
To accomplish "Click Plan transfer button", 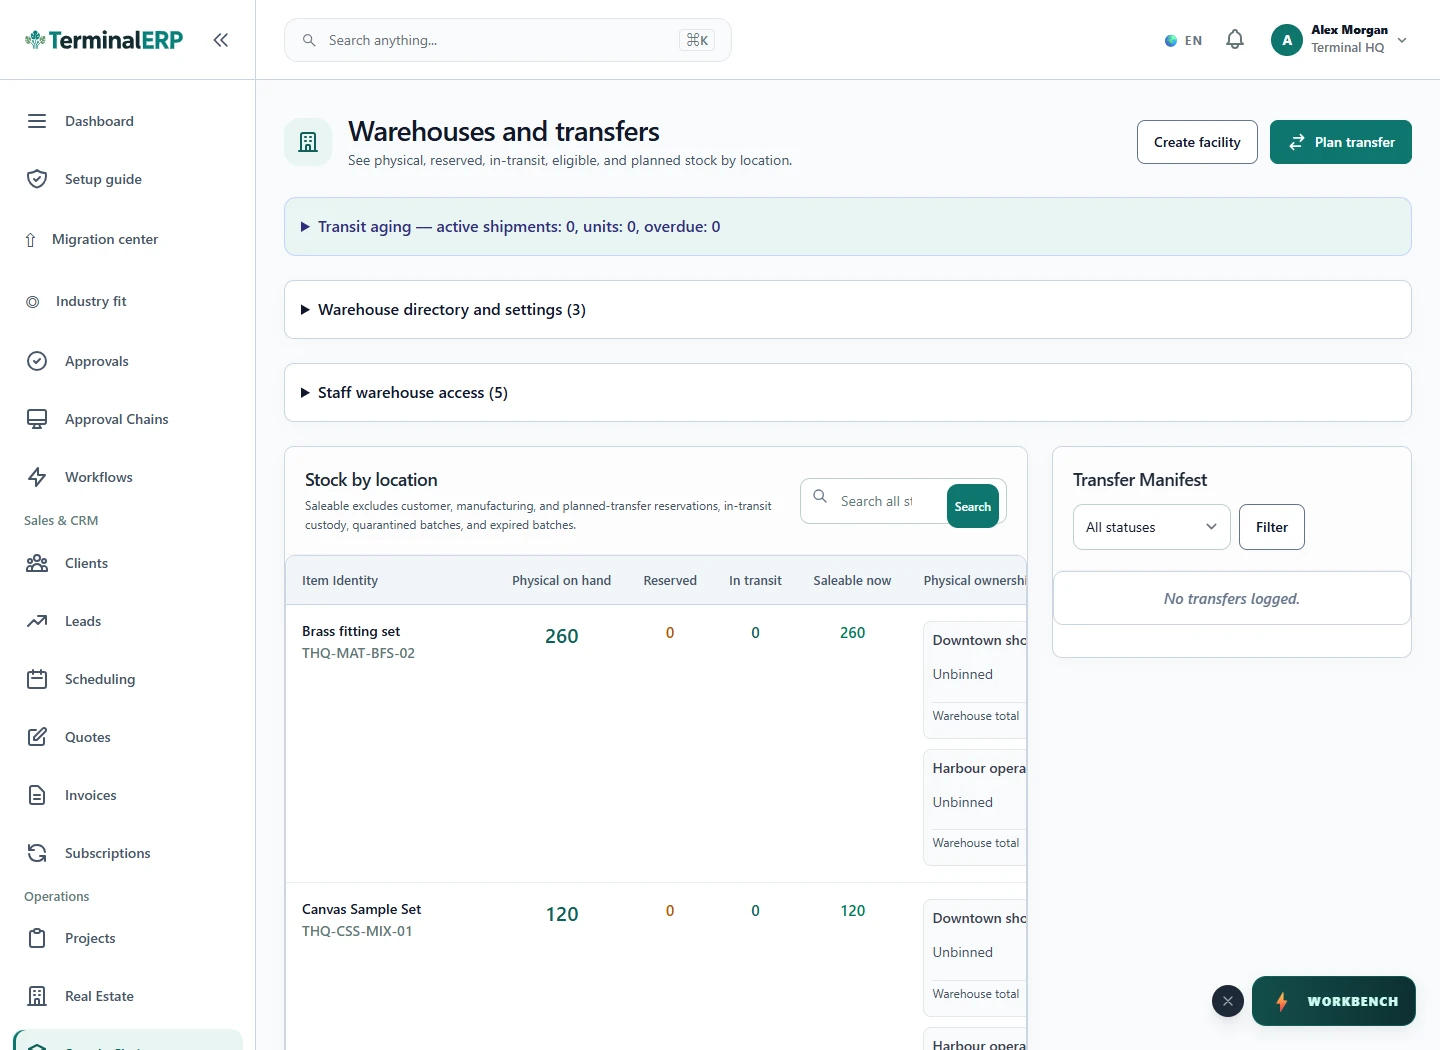I will click(1341, 142).
